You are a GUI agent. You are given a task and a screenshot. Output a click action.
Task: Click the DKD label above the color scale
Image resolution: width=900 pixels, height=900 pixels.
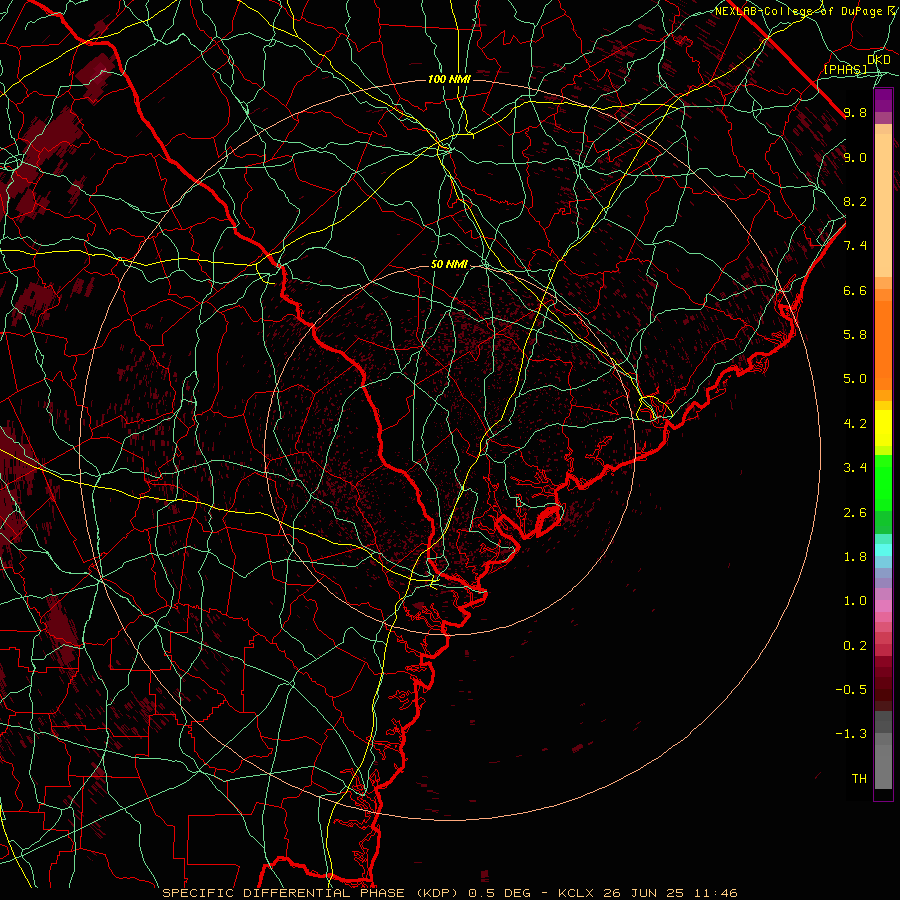[x=878, y=60]
